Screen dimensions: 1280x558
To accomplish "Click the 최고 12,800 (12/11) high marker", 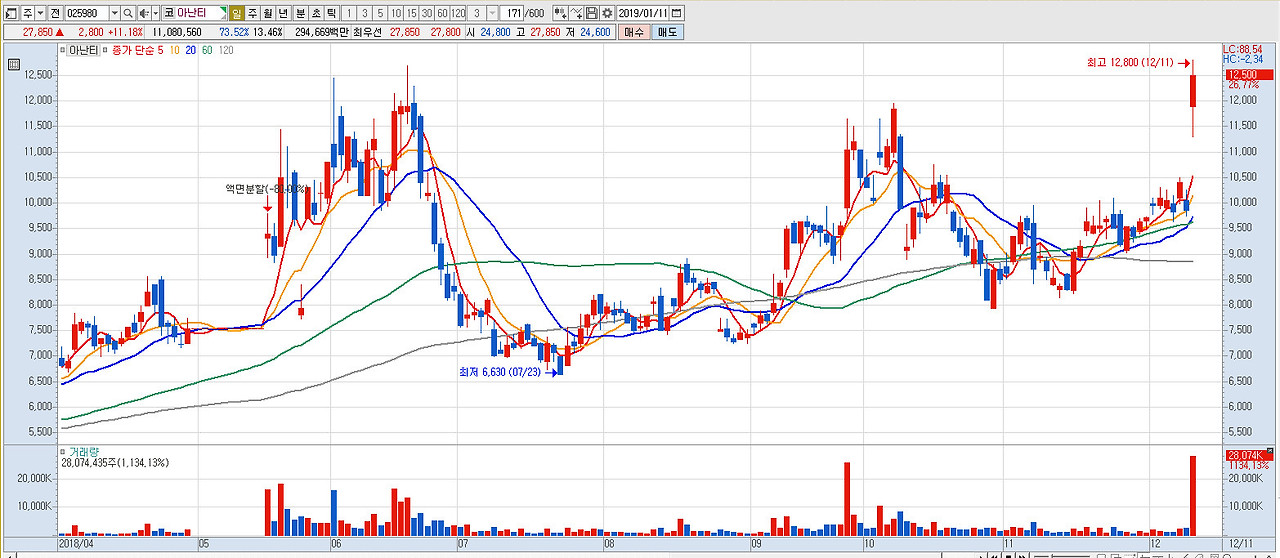I will (x=1130, y=63).
